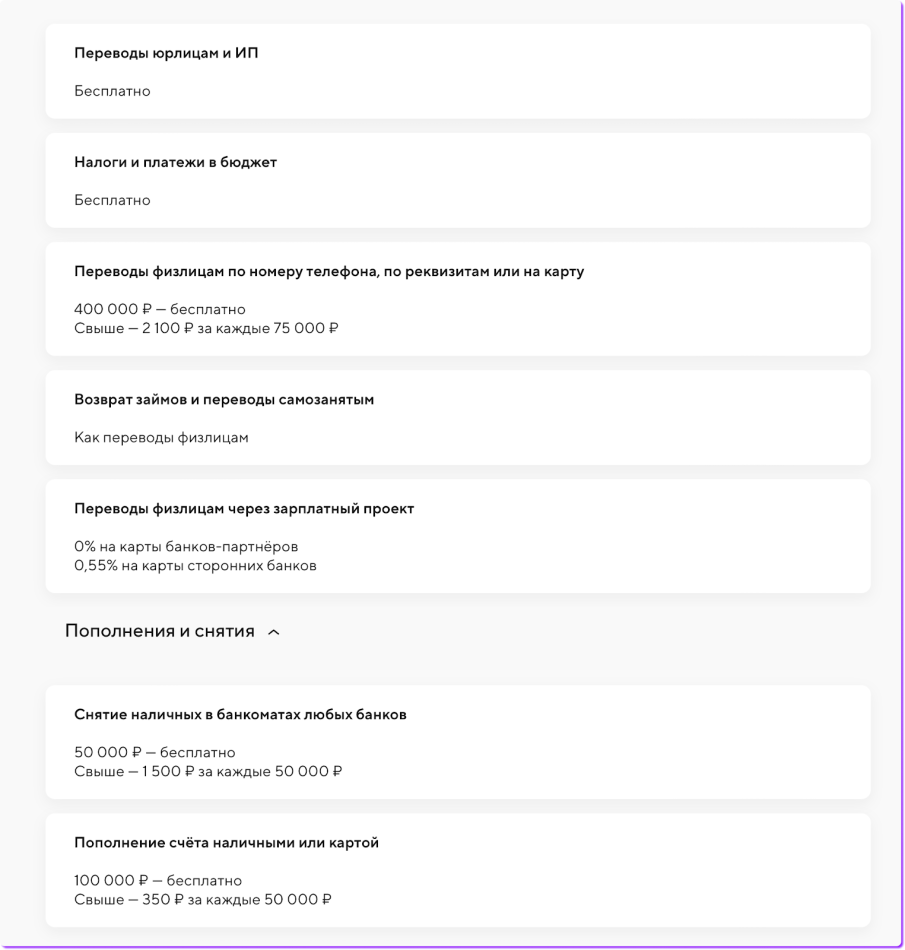Viewport: 905px width, 950px height.
Task: Click «Свыше — 2 100 ₽ за каждые 75 000 ₽»
Action: point(206,328)
